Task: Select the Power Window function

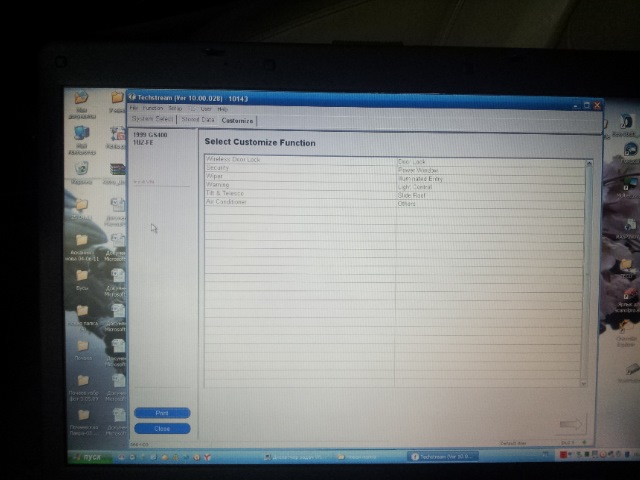Action: [490, 170]
